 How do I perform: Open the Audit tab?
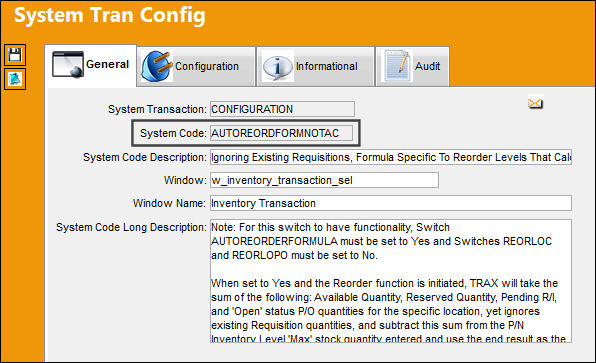[x=413, y=67]
